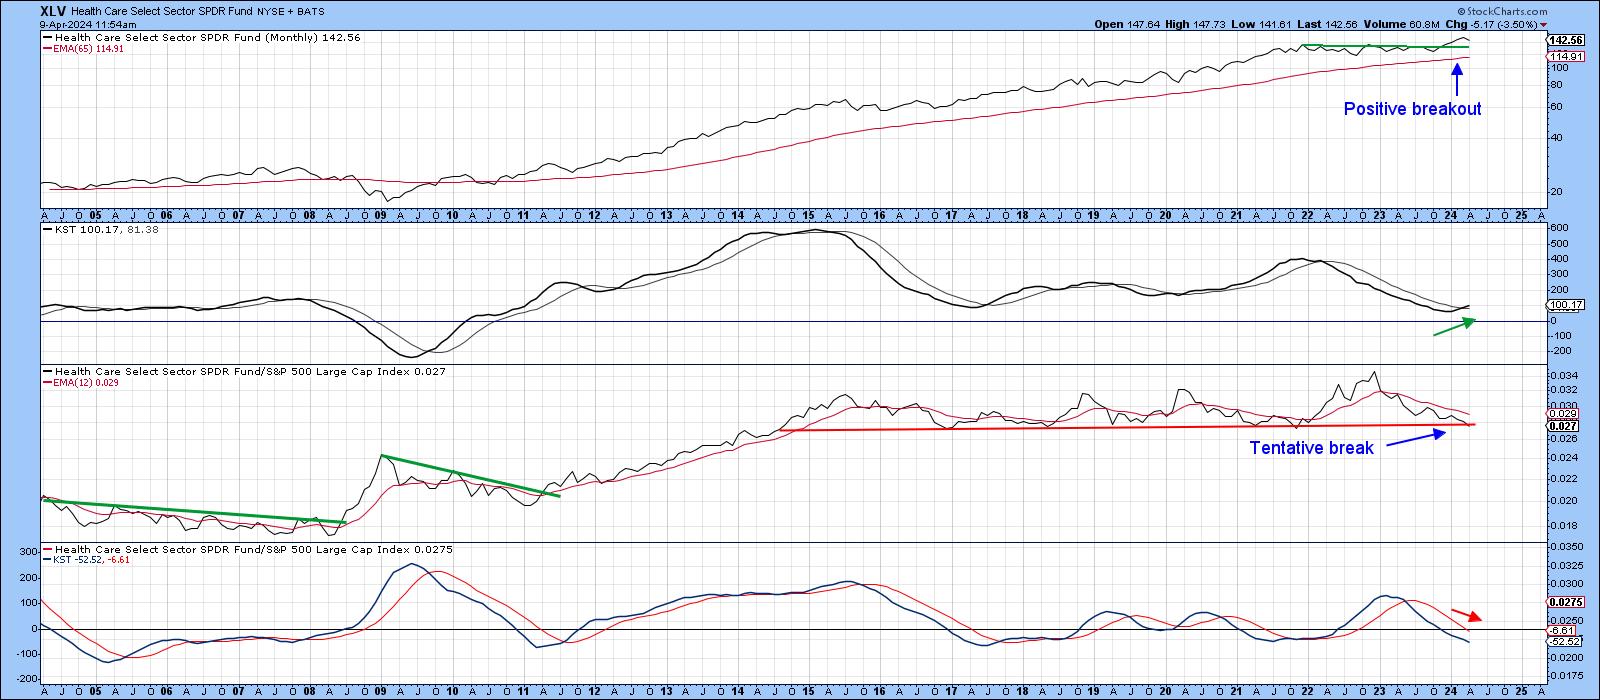Click the 09 year label under the price panel
The width and height of the screenshot is (1600, 700).
(381, 216)
